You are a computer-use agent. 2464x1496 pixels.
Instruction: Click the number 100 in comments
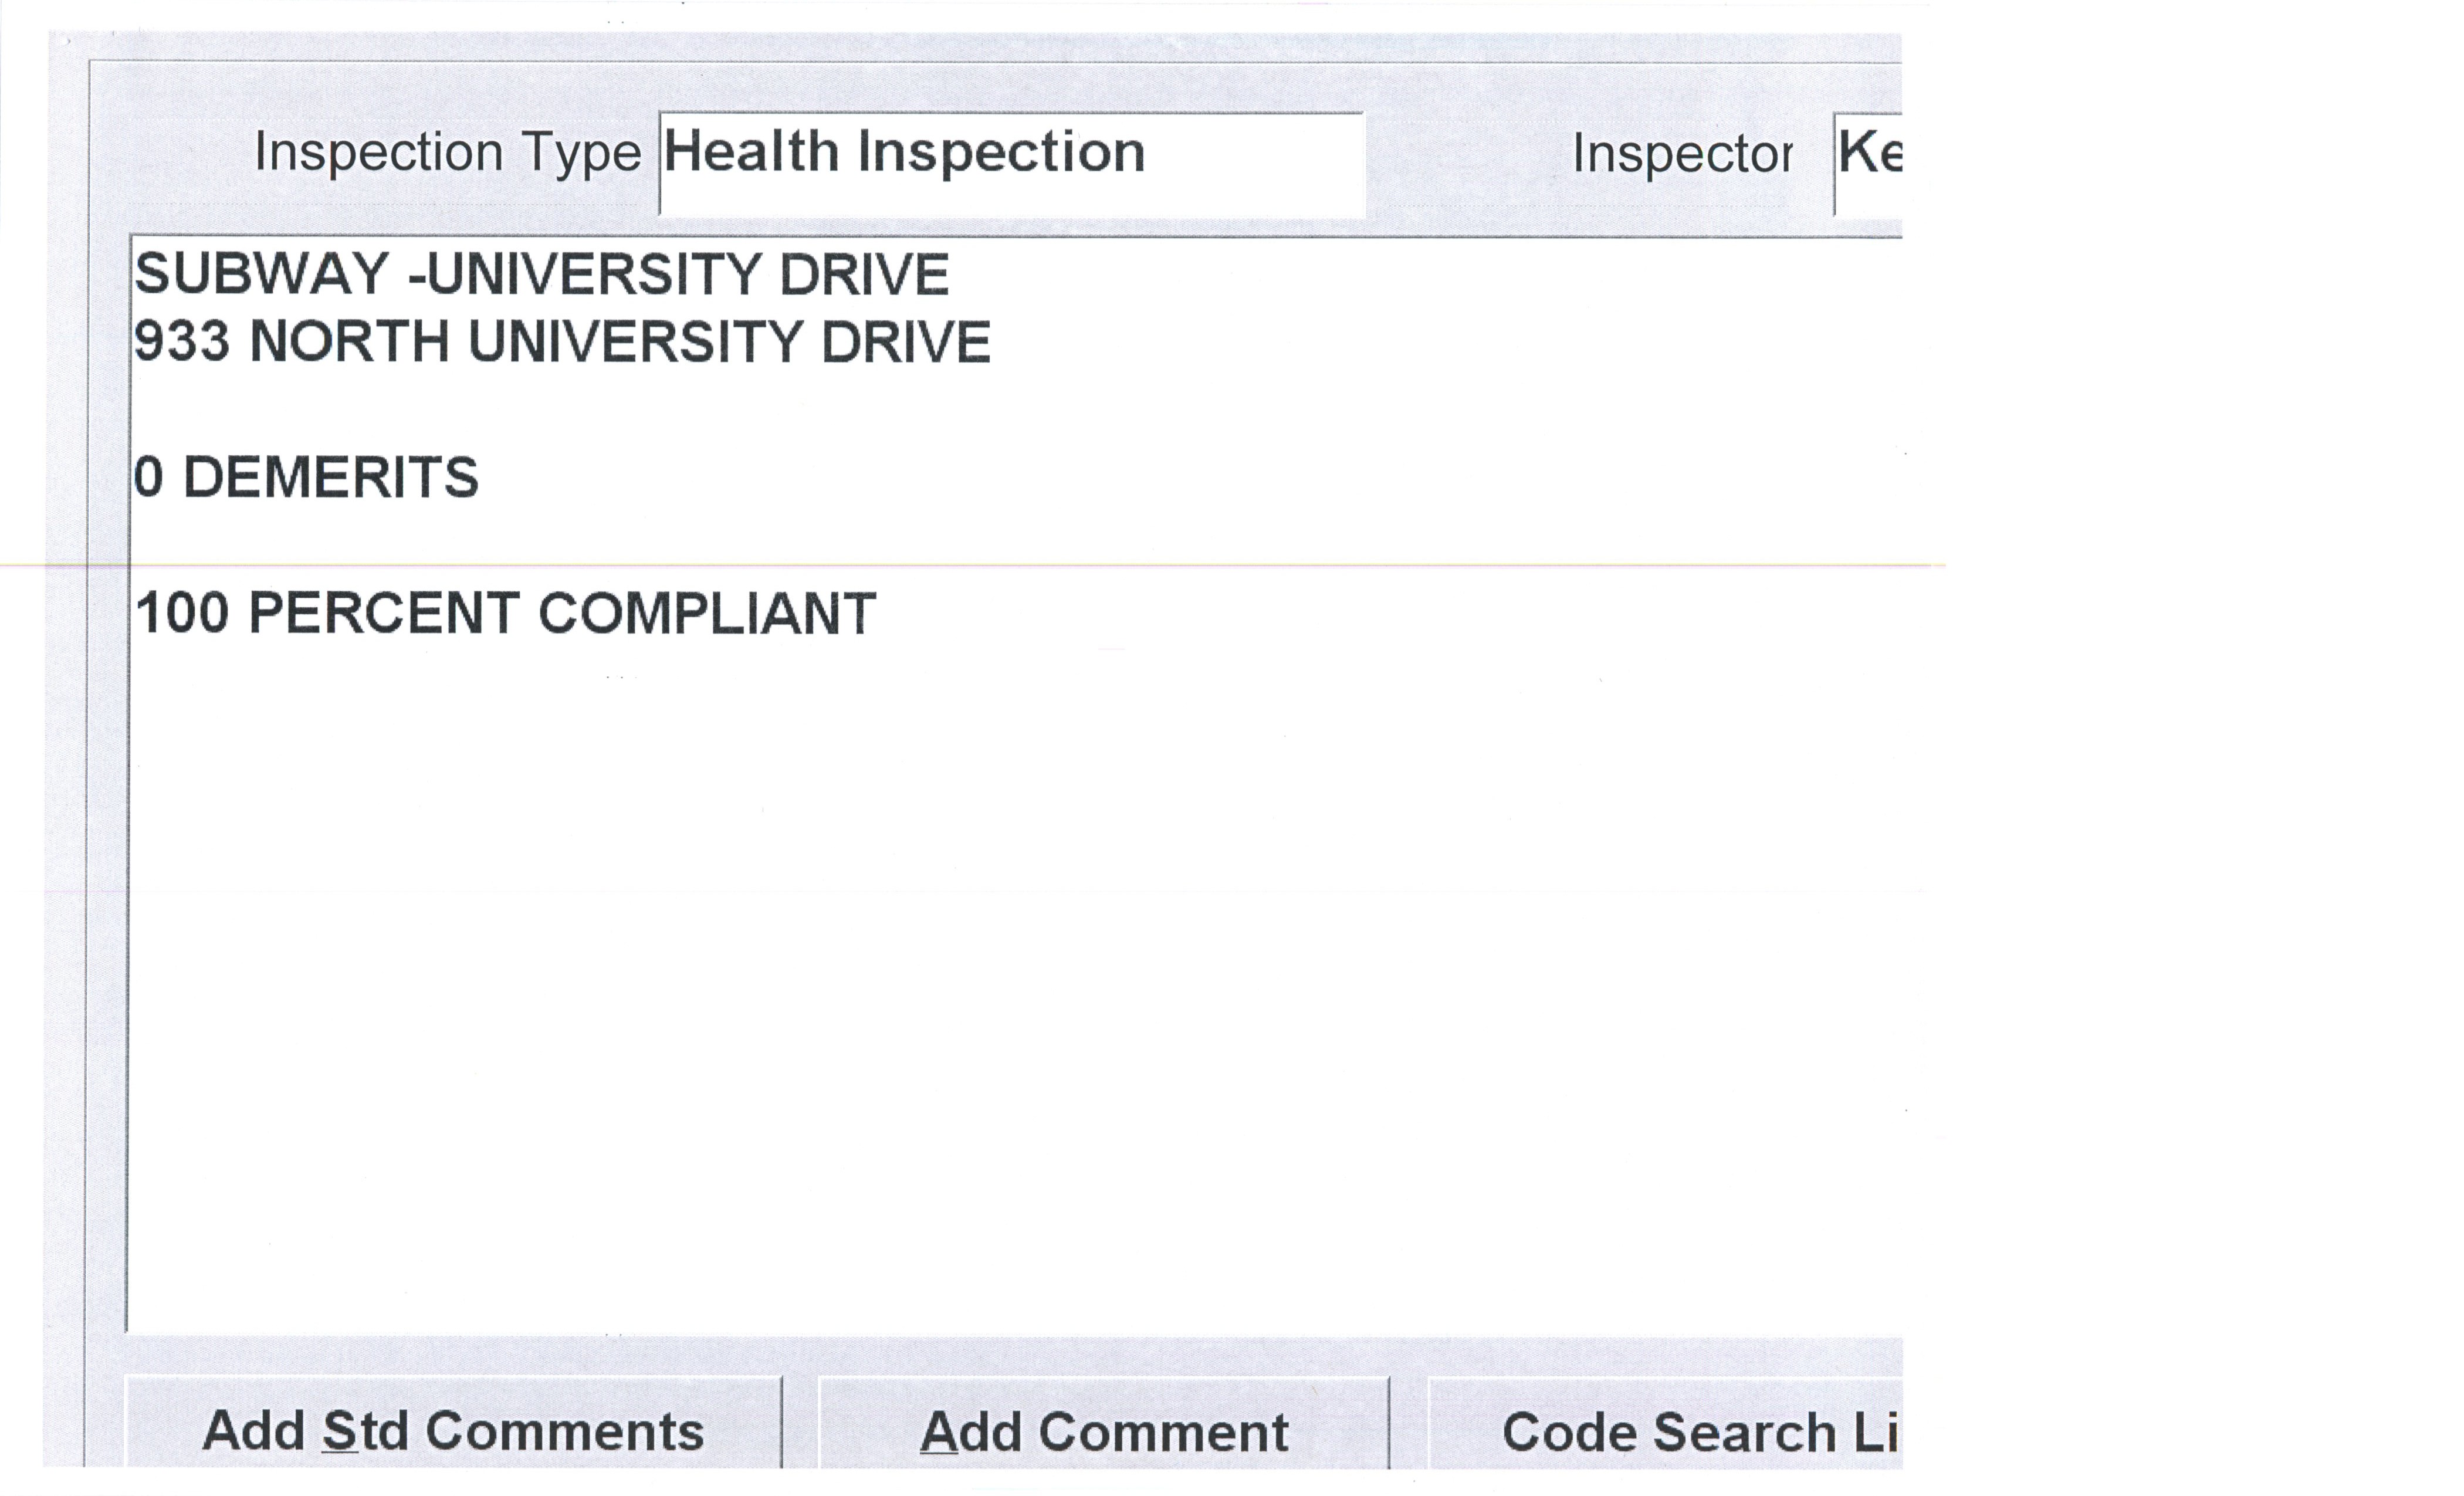(x=182, y=613)
